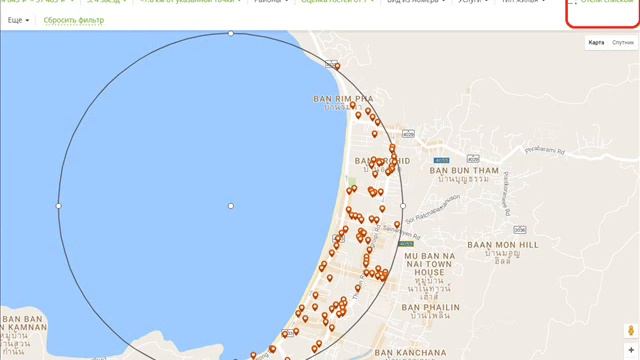The width and height of the screenshot is (640, 360).
Task: Open the Оценка гостей filter dropdown
Action: click(337, 2)
